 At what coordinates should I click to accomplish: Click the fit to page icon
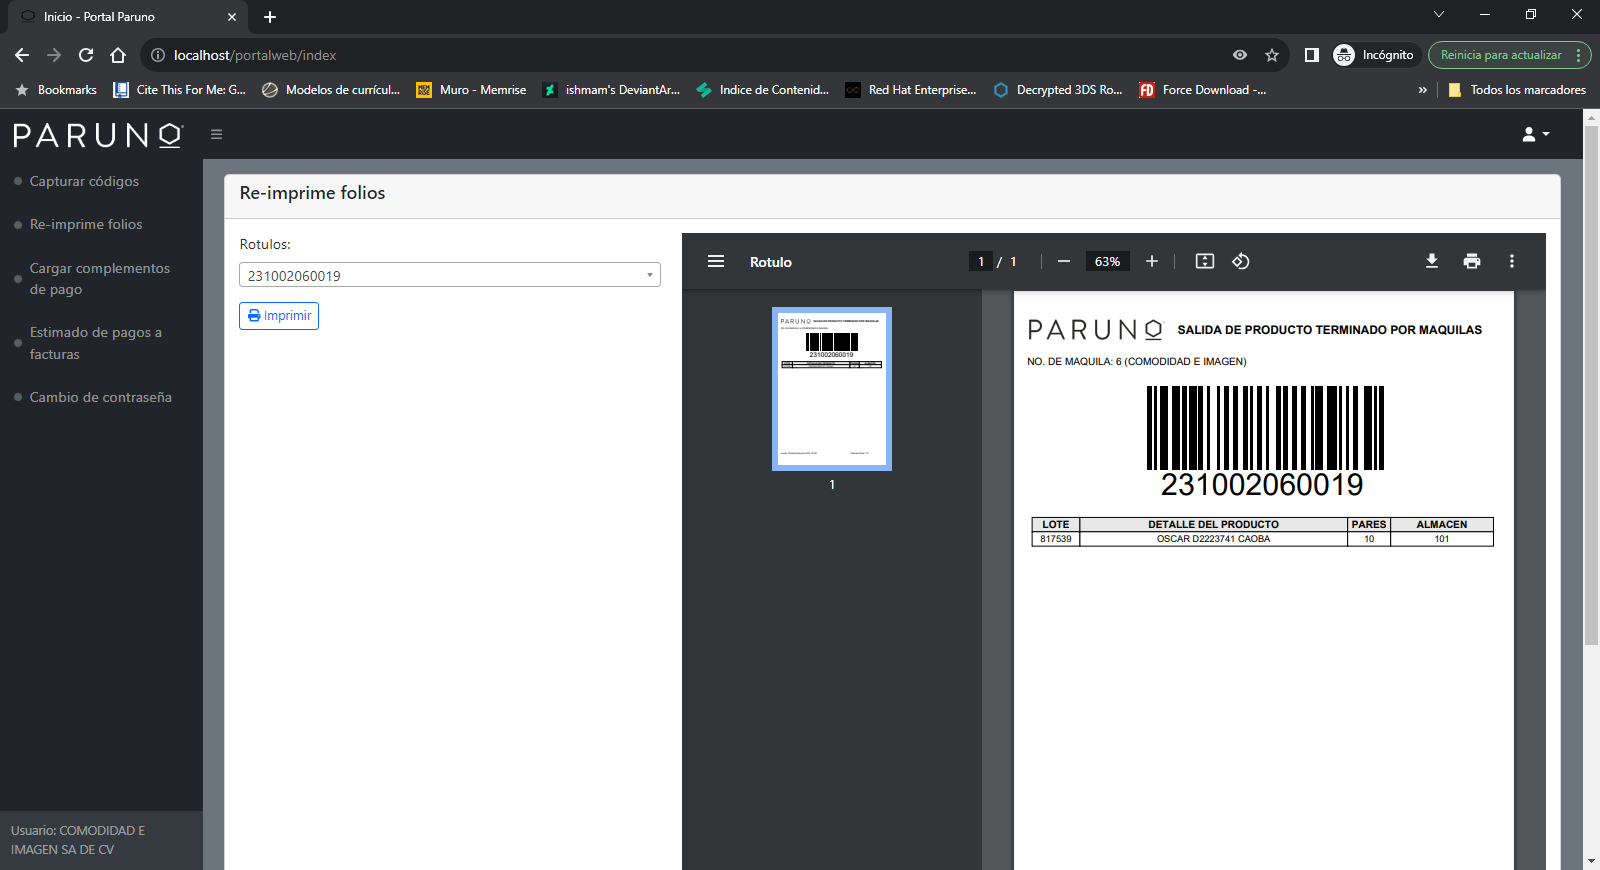click(x=1205, y=262)
